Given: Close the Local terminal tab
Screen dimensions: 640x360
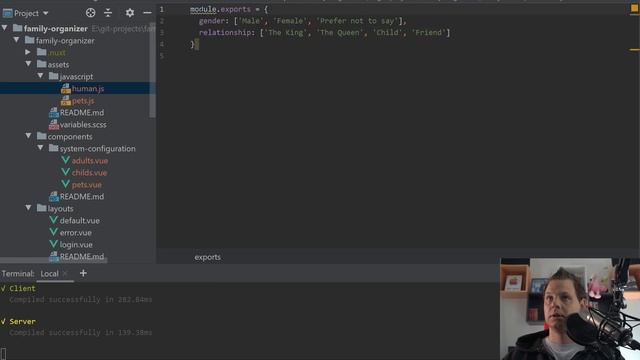Looking at the screenshot, I should point(65,274).
